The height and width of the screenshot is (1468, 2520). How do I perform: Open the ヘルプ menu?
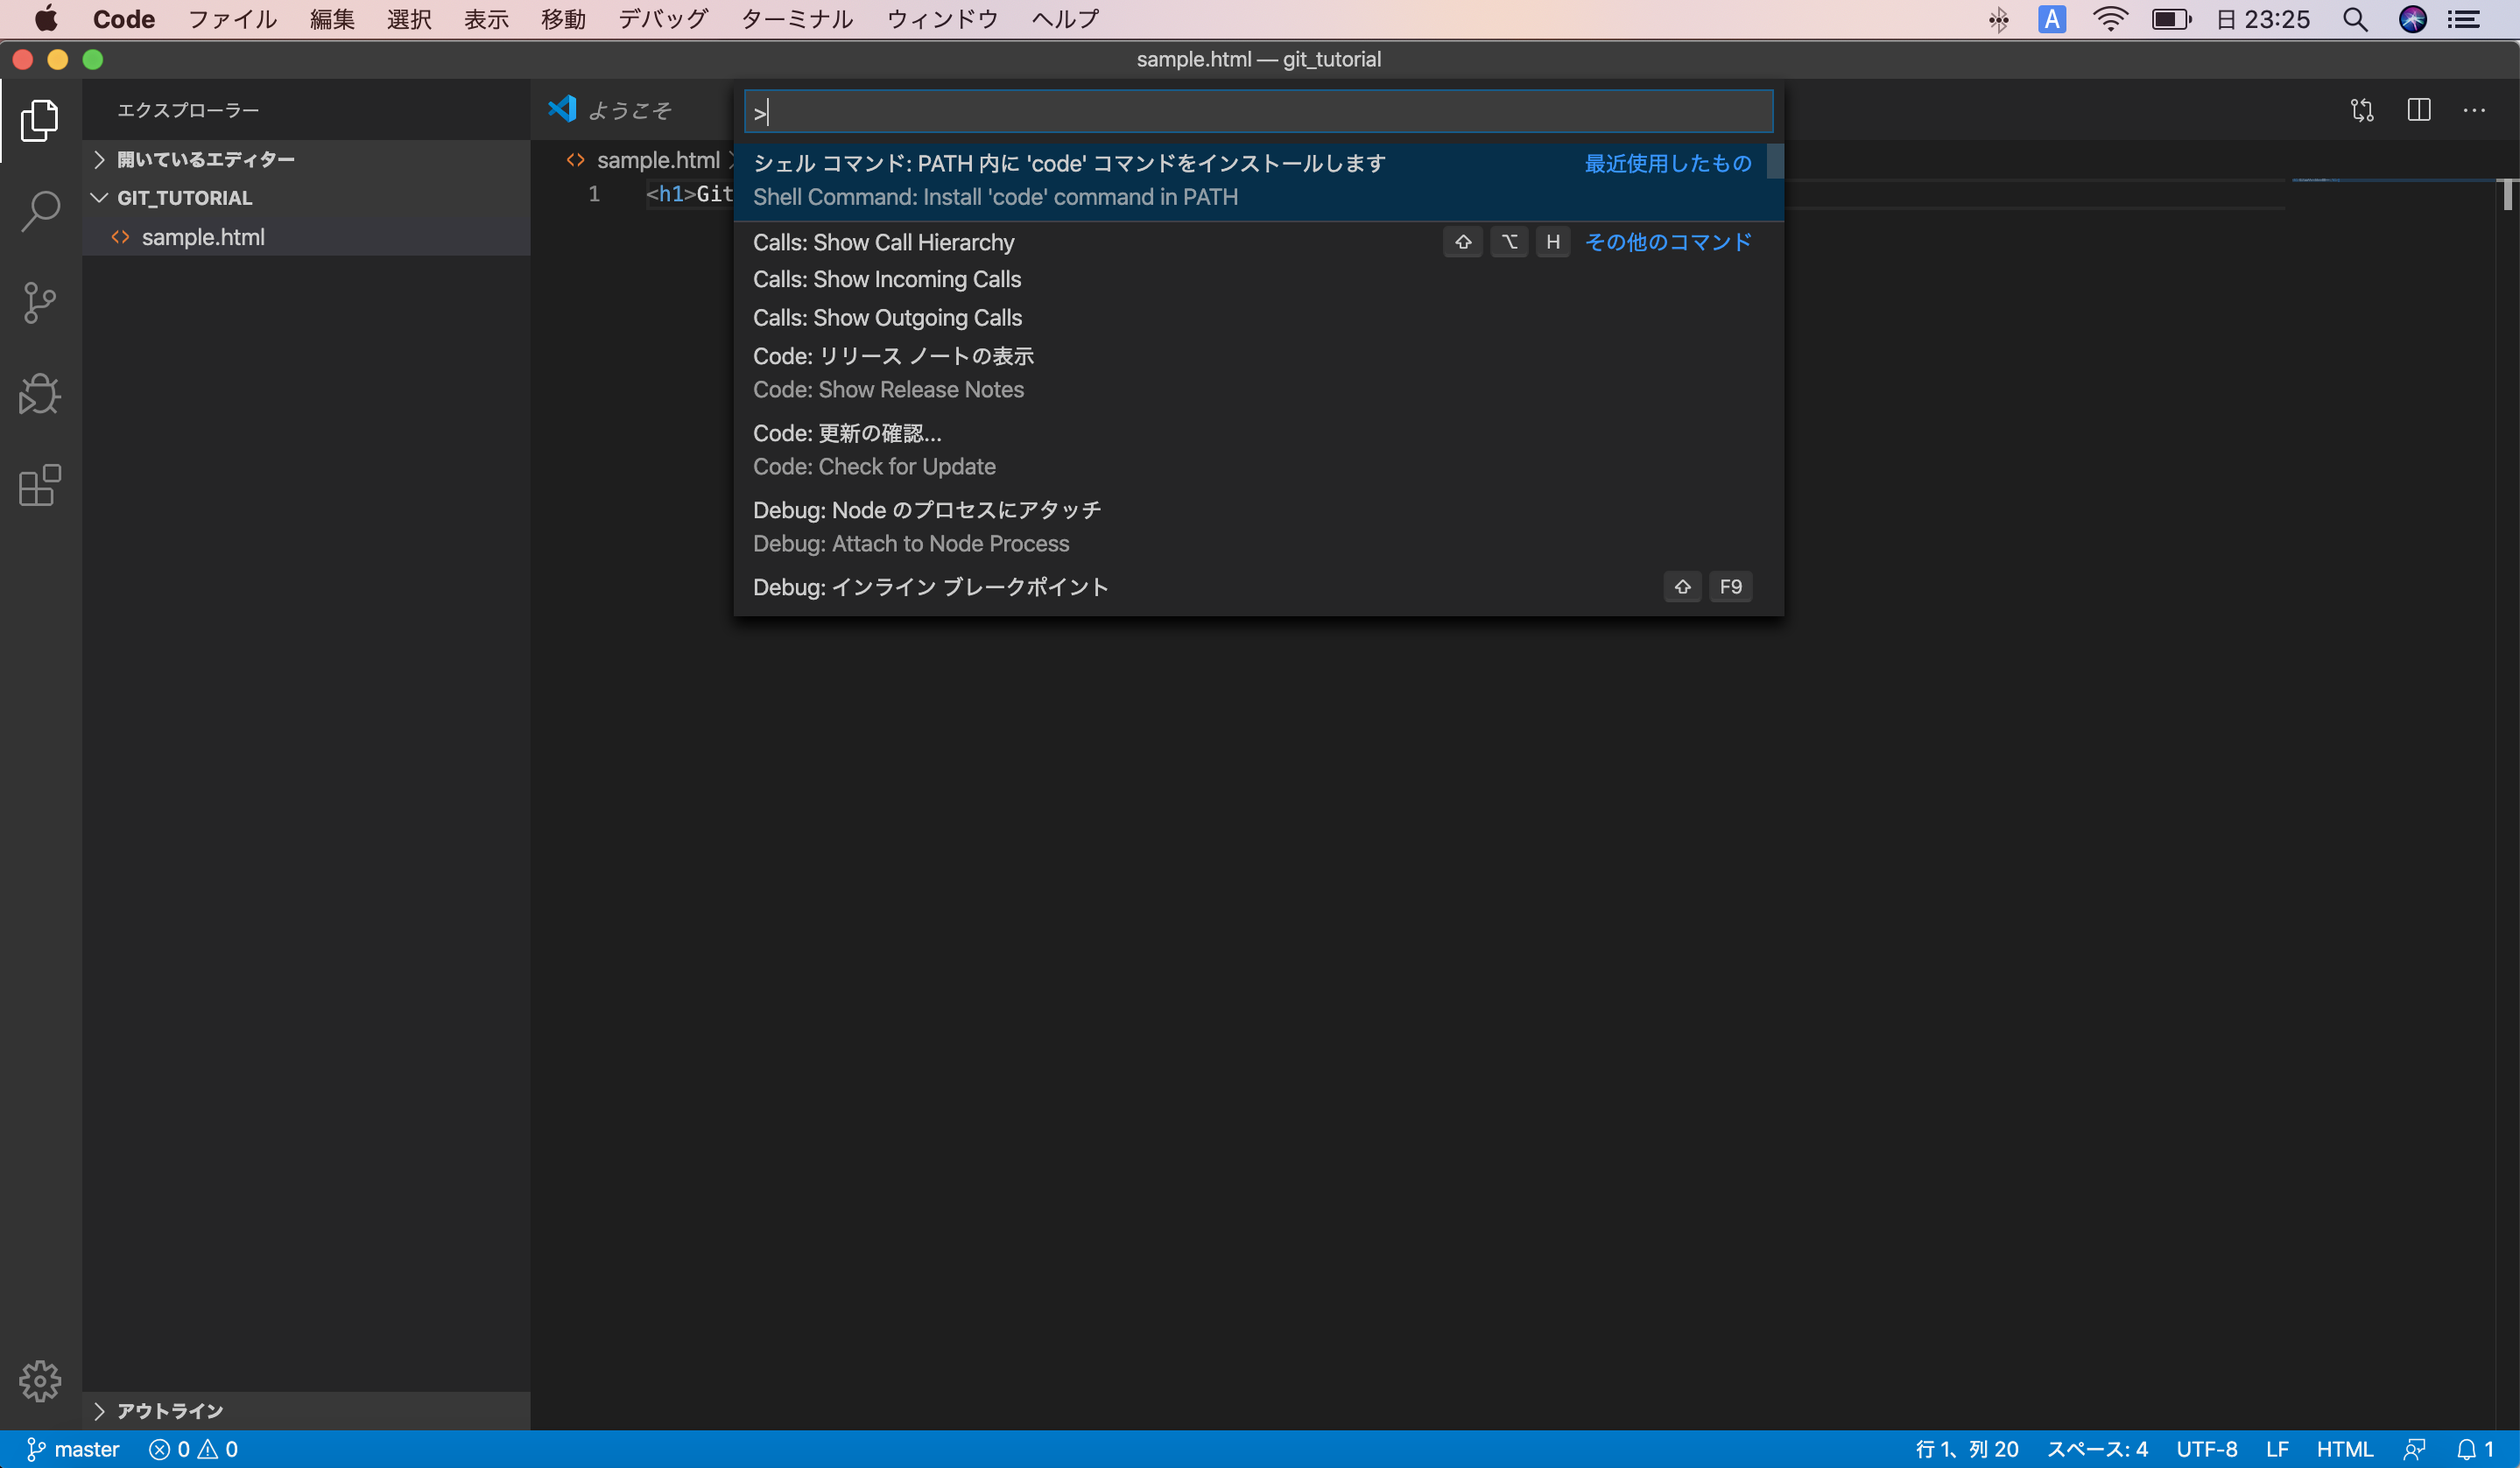coord(1065,19)
